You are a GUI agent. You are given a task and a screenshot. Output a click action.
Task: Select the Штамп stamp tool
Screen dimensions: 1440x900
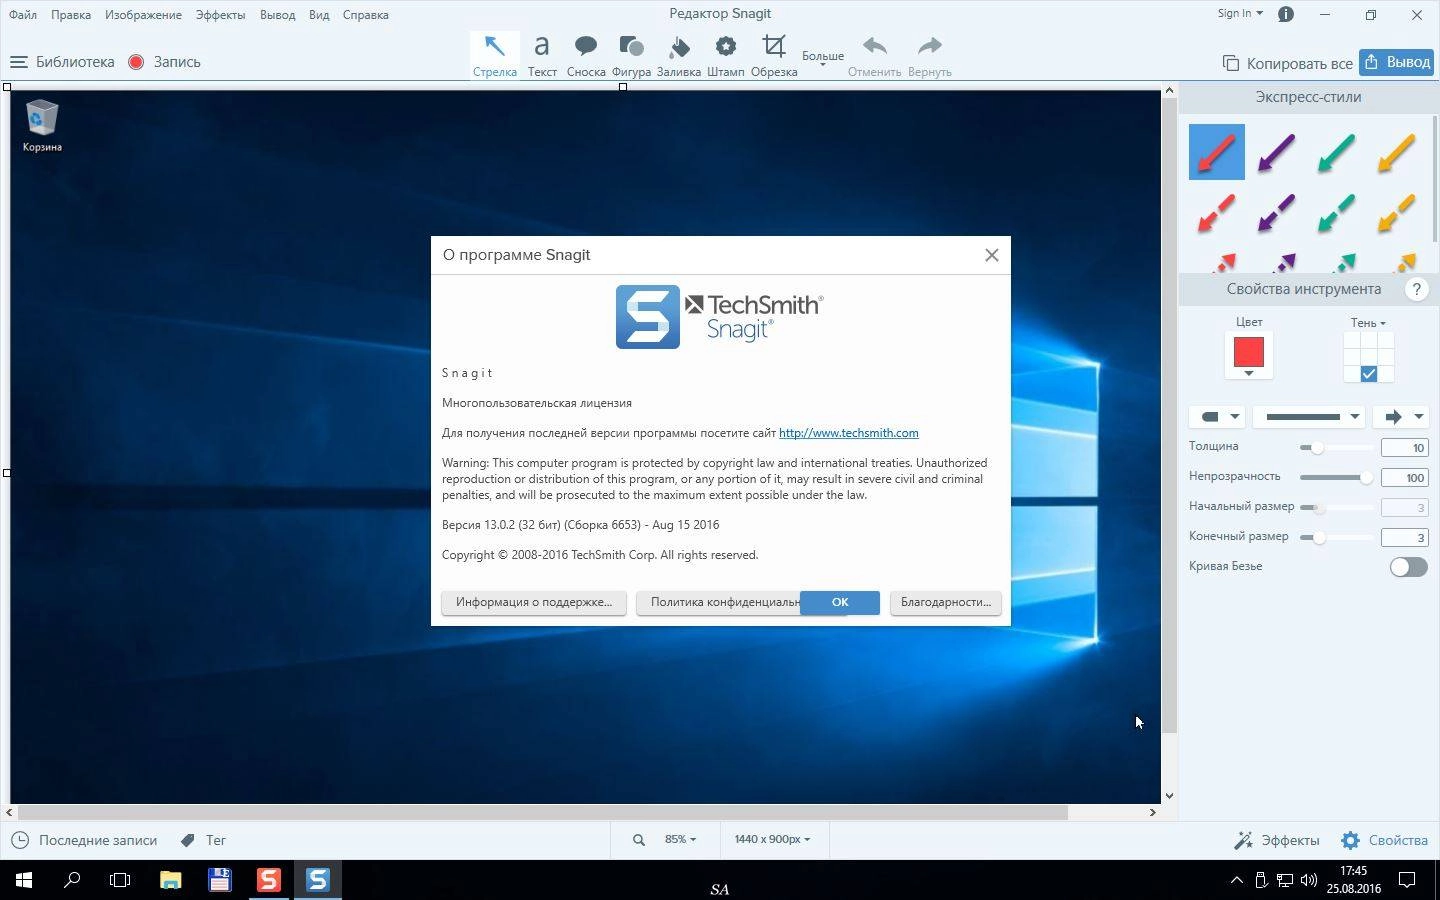tap(725, 55)
